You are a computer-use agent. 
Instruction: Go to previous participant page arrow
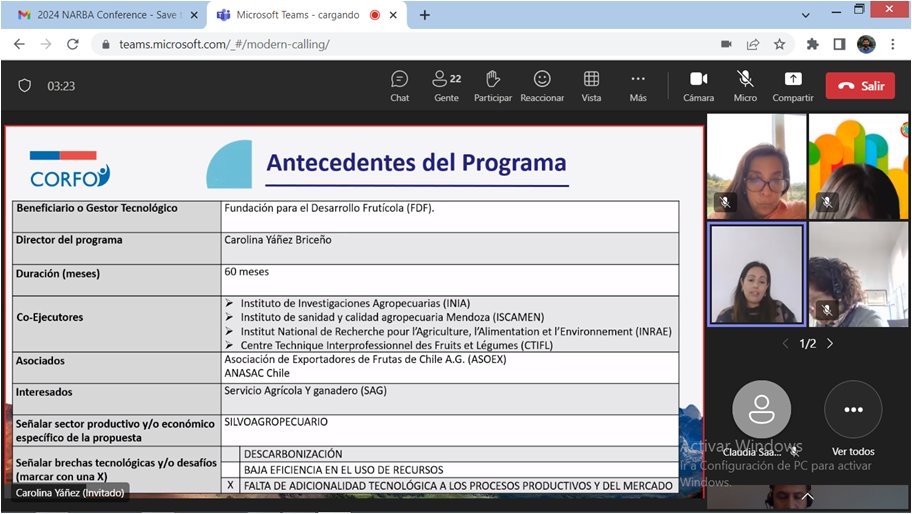point(786,344)
